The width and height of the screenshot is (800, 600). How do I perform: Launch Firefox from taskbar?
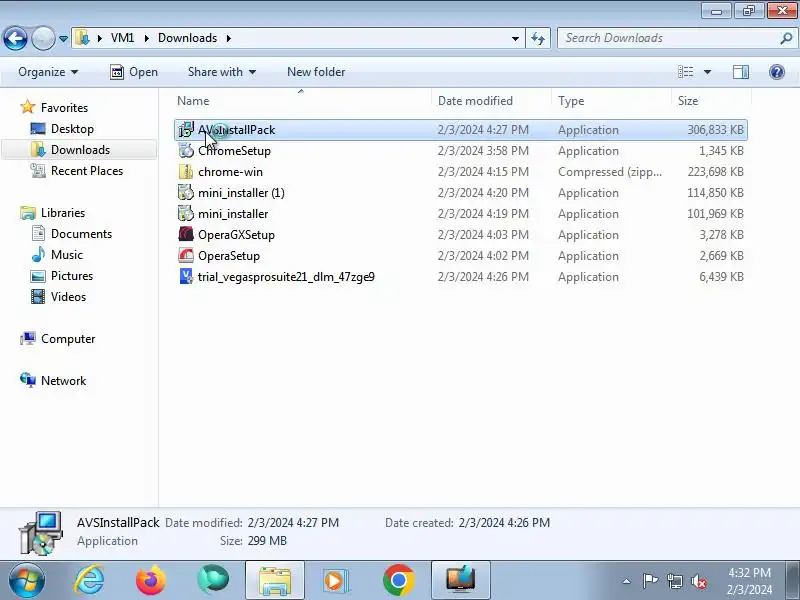point(151,580)
